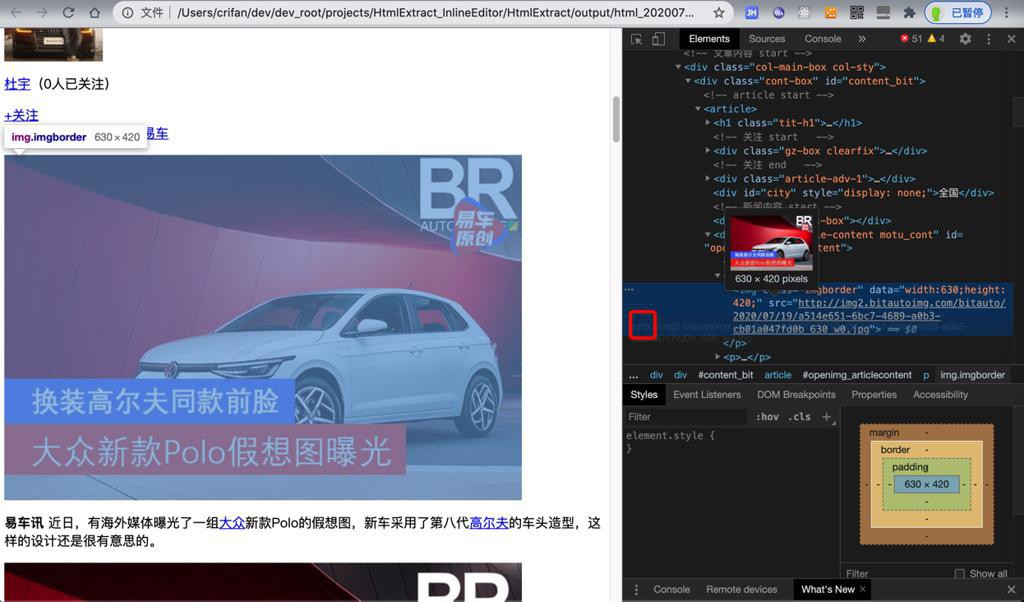
Task: Bookmark this page with the star
Action: pyautogui.click(x=719, y=12)
